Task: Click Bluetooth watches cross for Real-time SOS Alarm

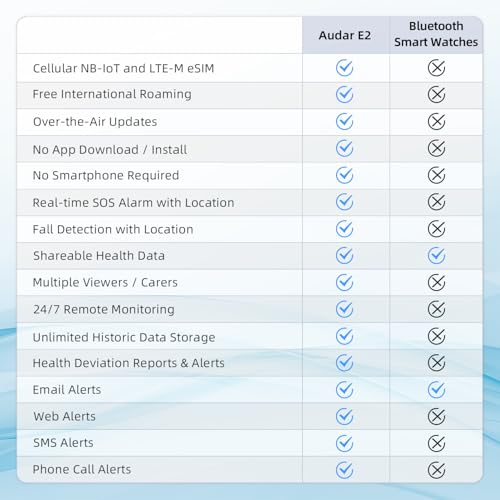Action: point(436,202)
